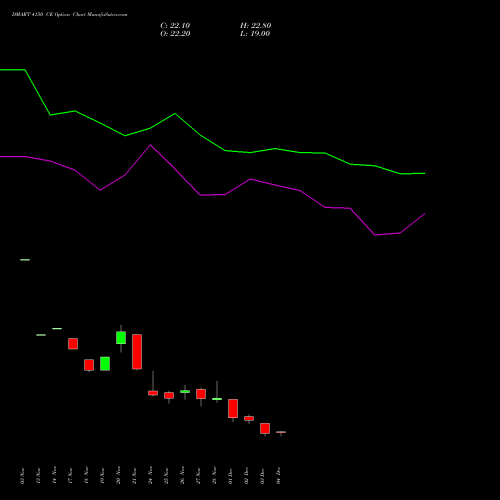Click the 24 Nov date label

150,475
